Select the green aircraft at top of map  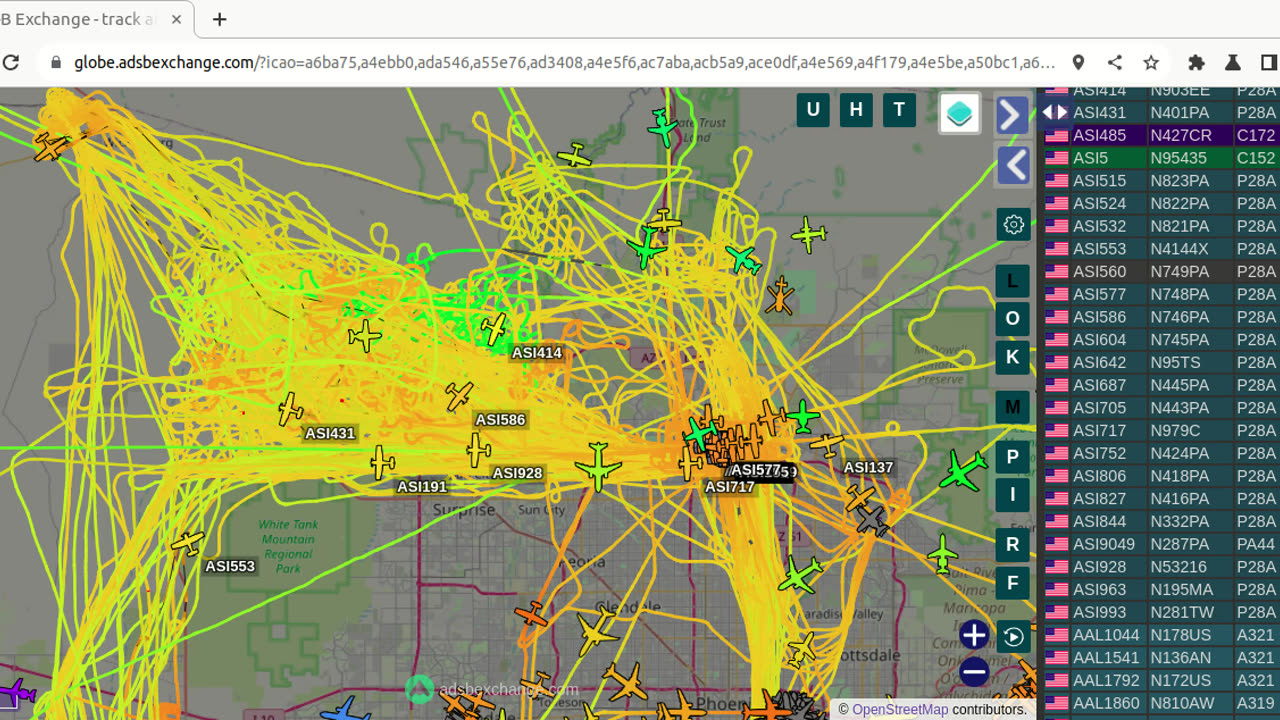(663, 128)
